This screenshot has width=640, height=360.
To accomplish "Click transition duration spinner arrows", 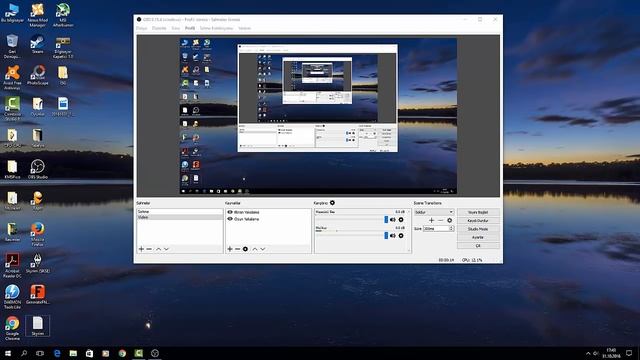I will tap(451, 229).
